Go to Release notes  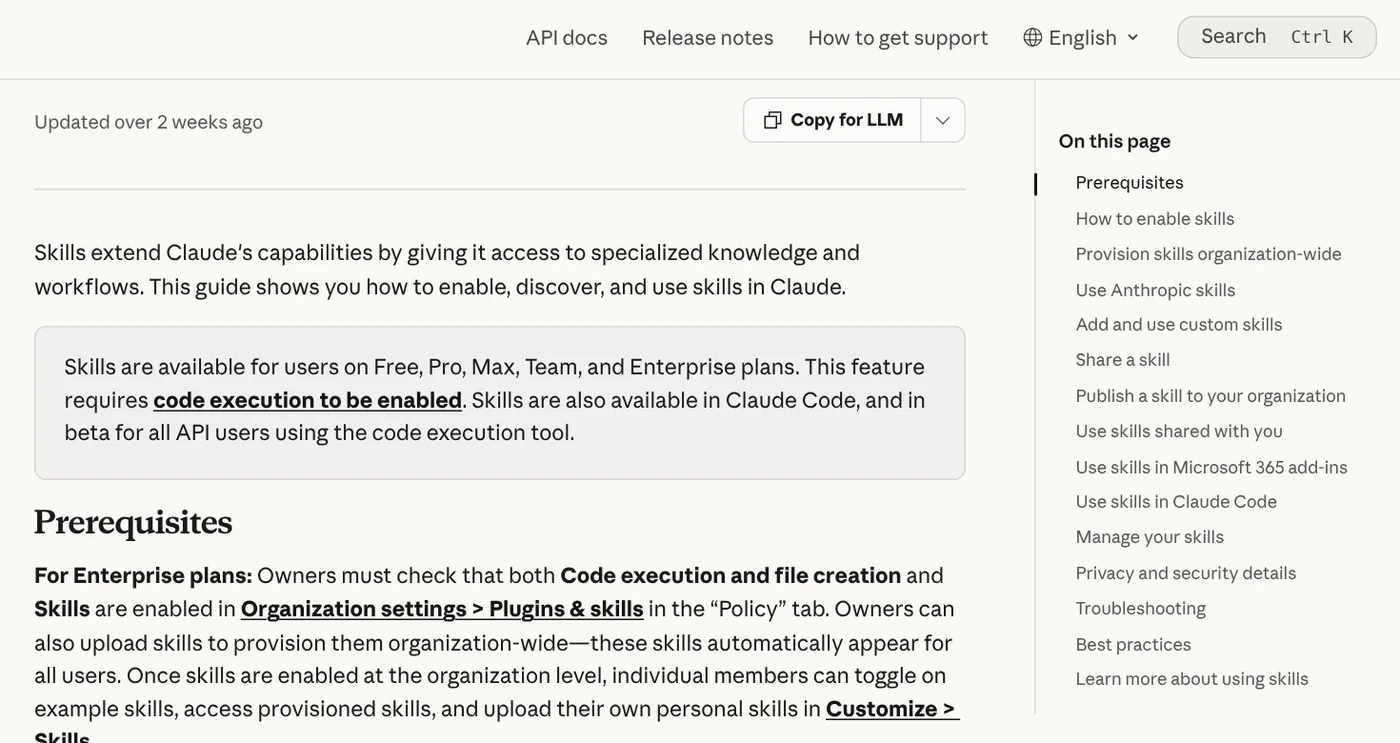pyautogui.click(x=708, y=37)
